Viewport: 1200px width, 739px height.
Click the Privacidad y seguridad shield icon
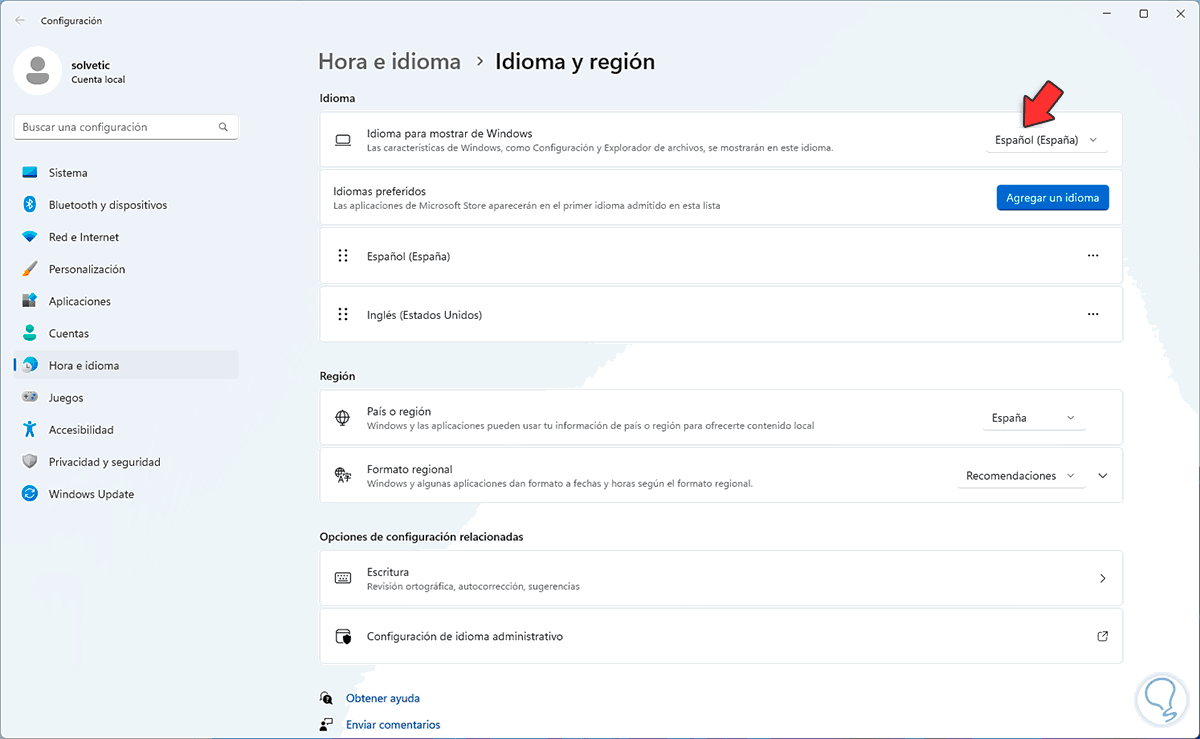click(x=30, y=462)
